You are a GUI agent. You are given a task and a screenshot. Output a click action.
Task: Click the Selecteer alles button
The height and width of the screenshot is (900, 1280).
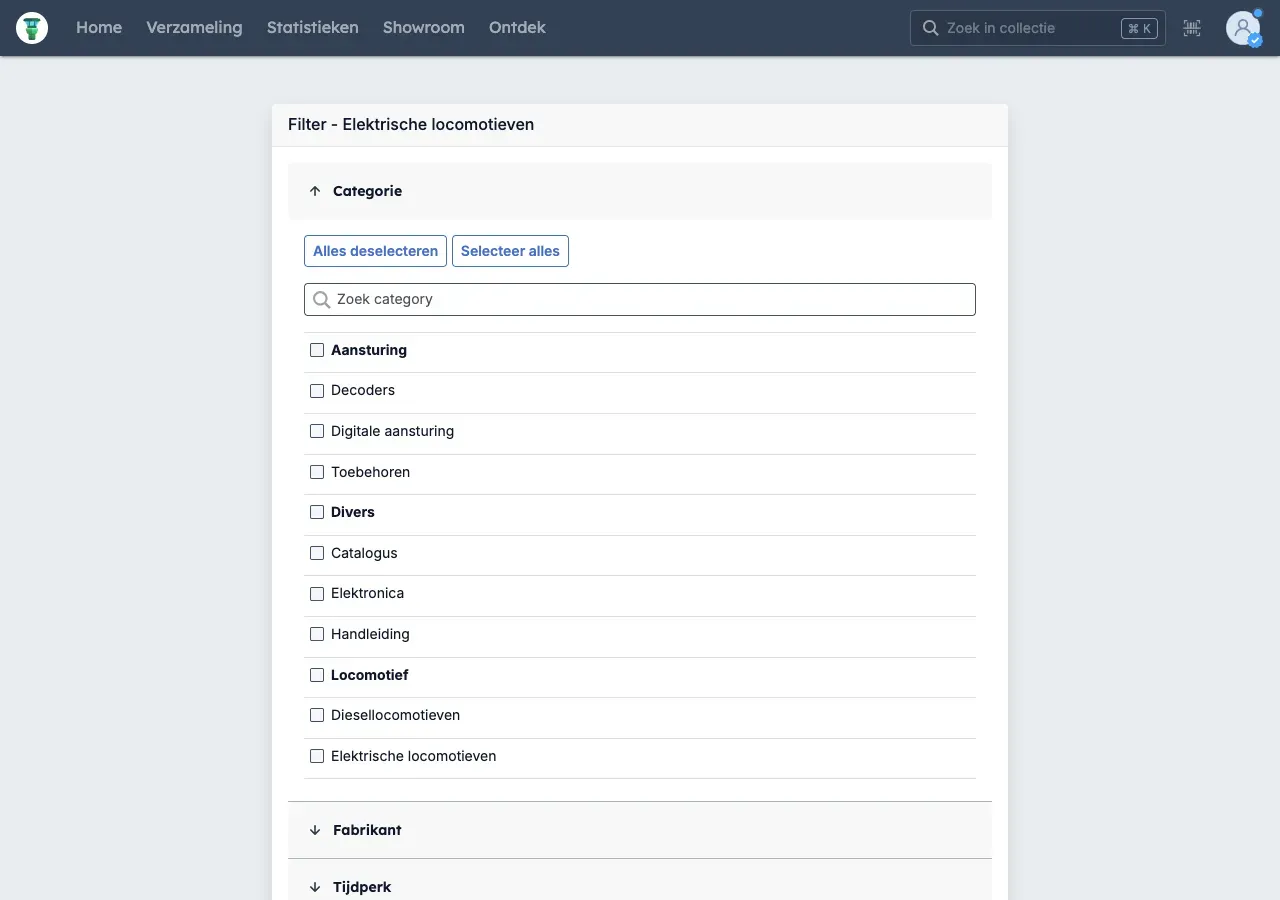[510, 251]
